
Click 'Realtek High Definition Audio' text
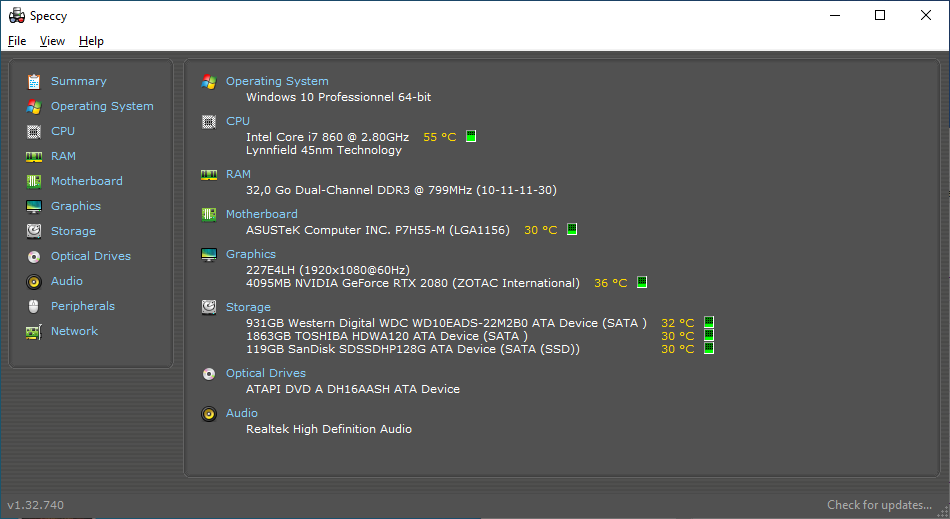pos(329,429)
